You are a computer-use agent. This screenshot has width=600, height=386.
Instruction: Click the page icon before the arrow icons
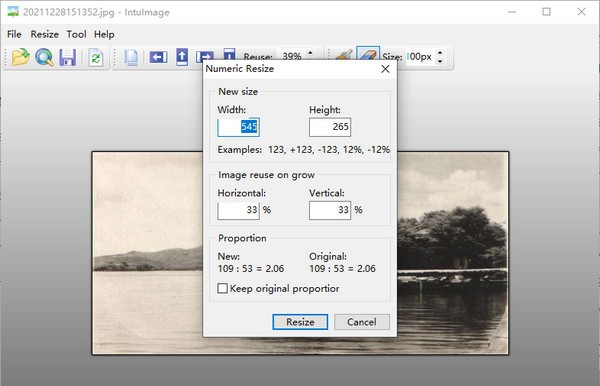point(131,58)
